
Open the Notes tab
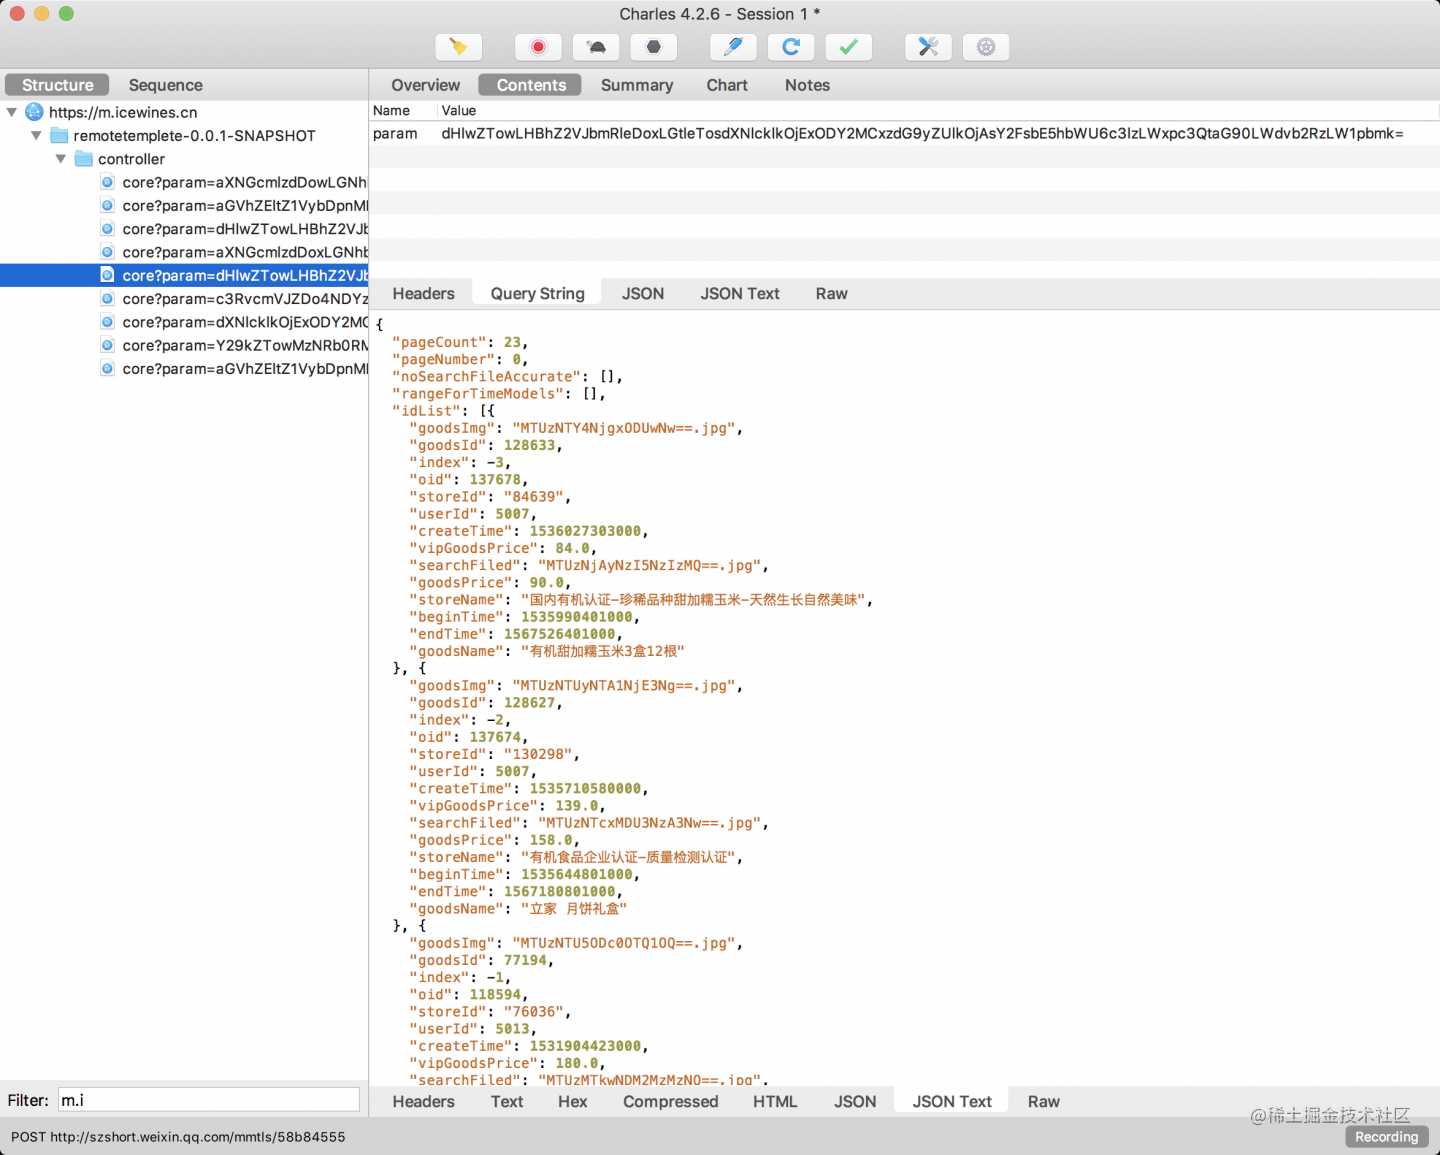807,85
